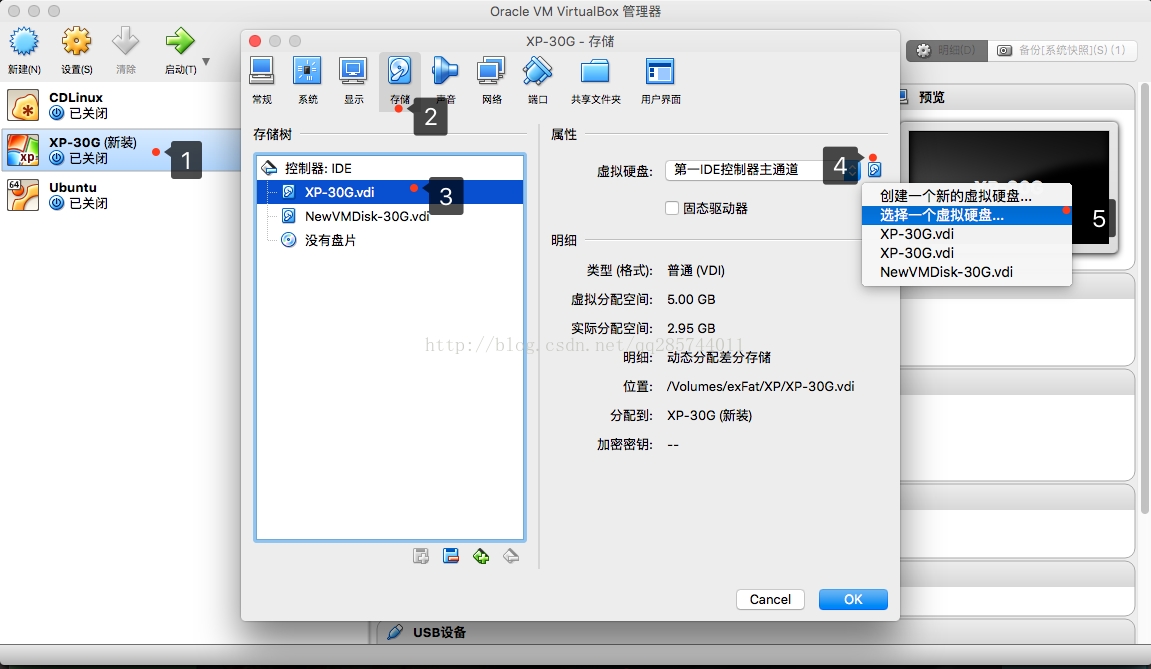Open the IDE primary master channel dropdown
This screenshot has height=669, width=1151.
click(x=762, y=170)
